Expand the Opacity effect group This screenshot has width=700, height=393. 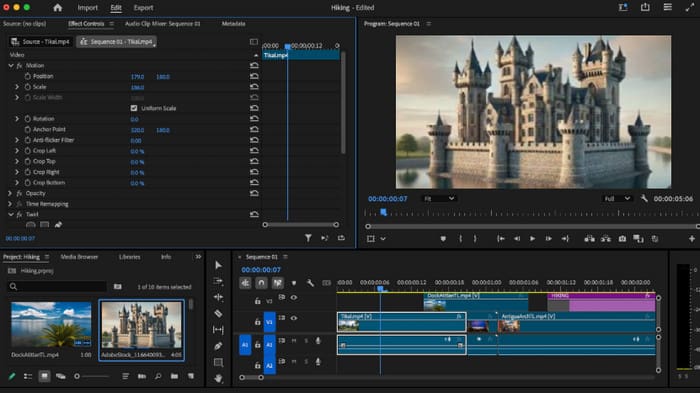10,193
